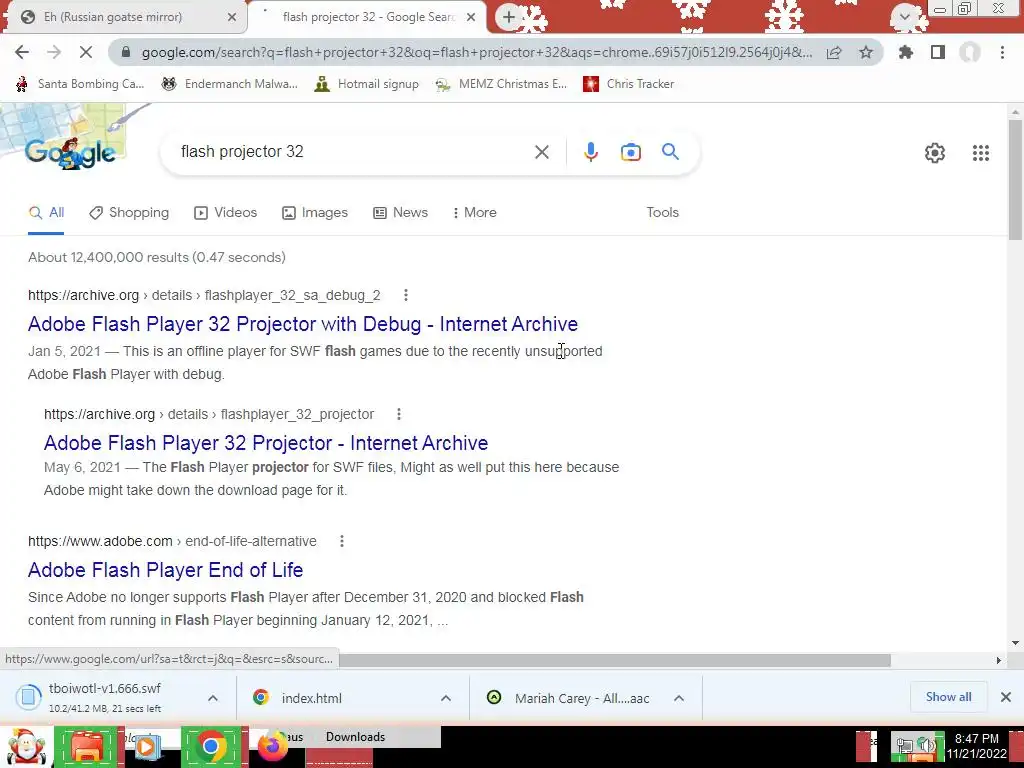This screenshot has height=768, width=1024.
Task: Open Chris Tracker bookmark
Action: click(x=628, y=84)
